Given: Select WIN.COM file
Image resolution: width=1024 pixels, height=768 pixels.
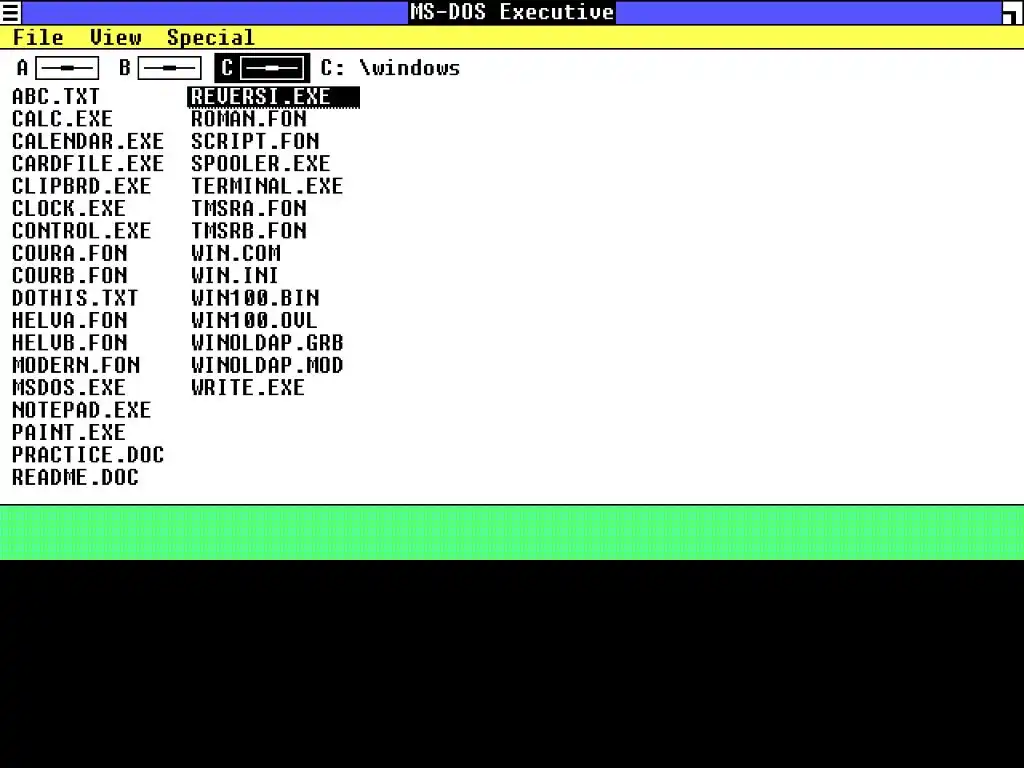Looking at the screenshot, I should coord(236,253).
